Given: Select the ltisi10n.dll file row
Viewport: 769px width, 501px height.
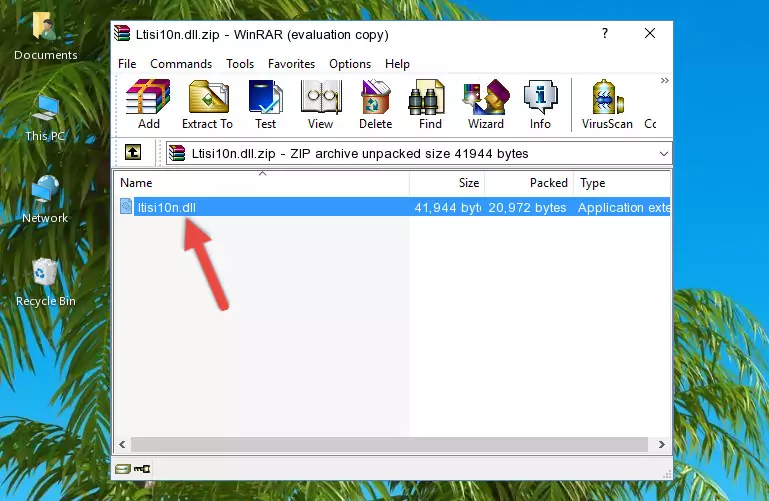Looking at the screenshot, I should pyautogui.click(x=394, y=207).
